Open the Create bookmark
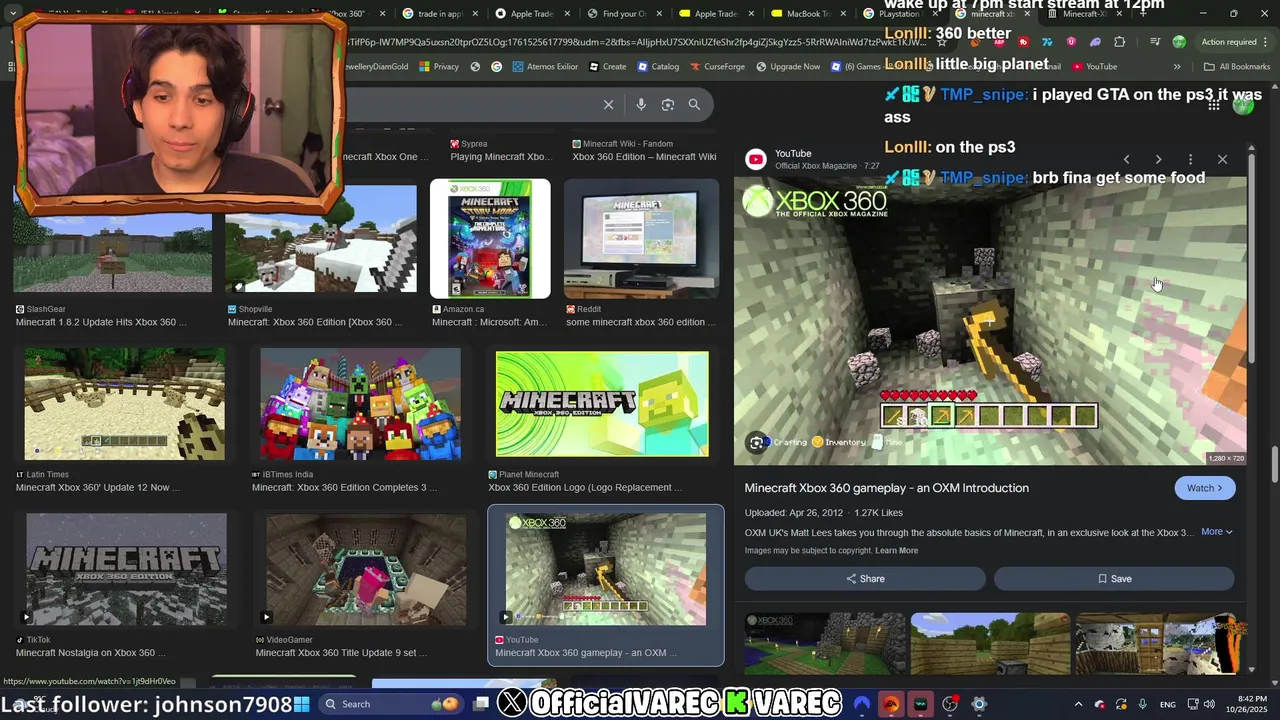 (x=608, y=67)
